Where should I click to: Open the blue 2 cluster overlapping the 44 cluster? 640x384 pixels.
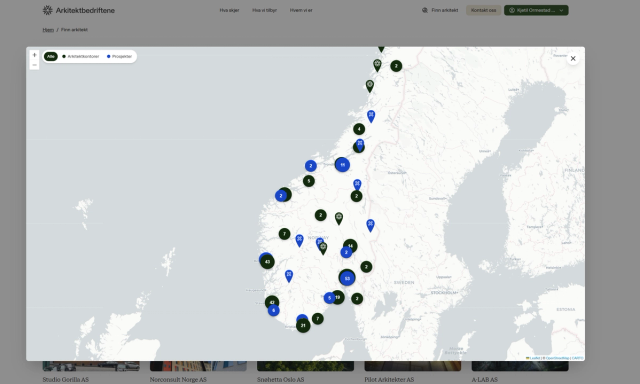tap(346, 252)
